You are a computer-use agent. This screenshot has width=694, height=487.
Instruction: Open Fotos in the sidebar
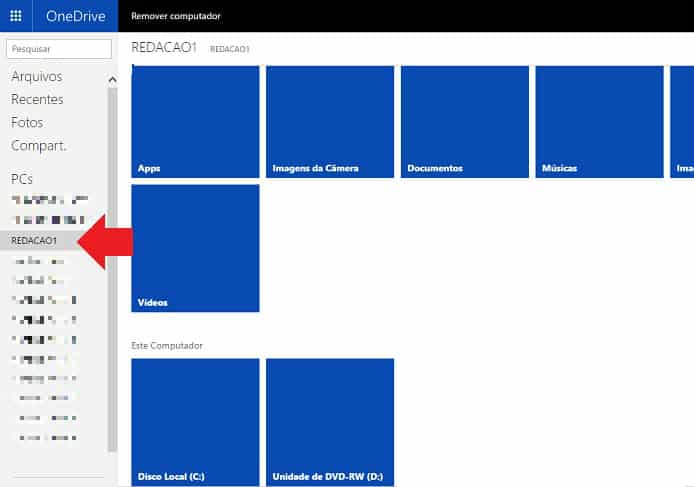click(27, 122)
